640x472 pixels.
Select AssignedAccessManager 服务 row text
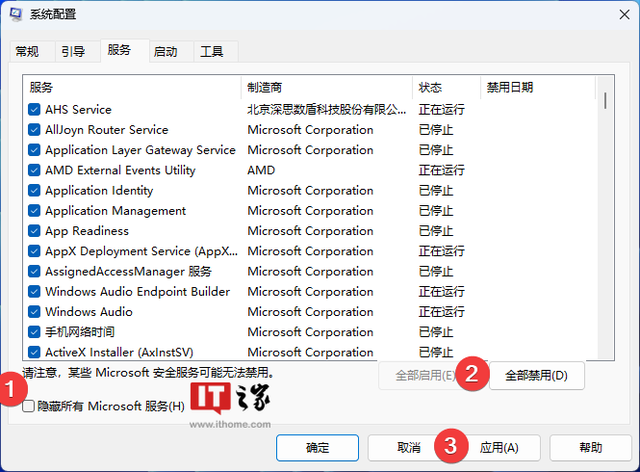(x=129, y=271)
